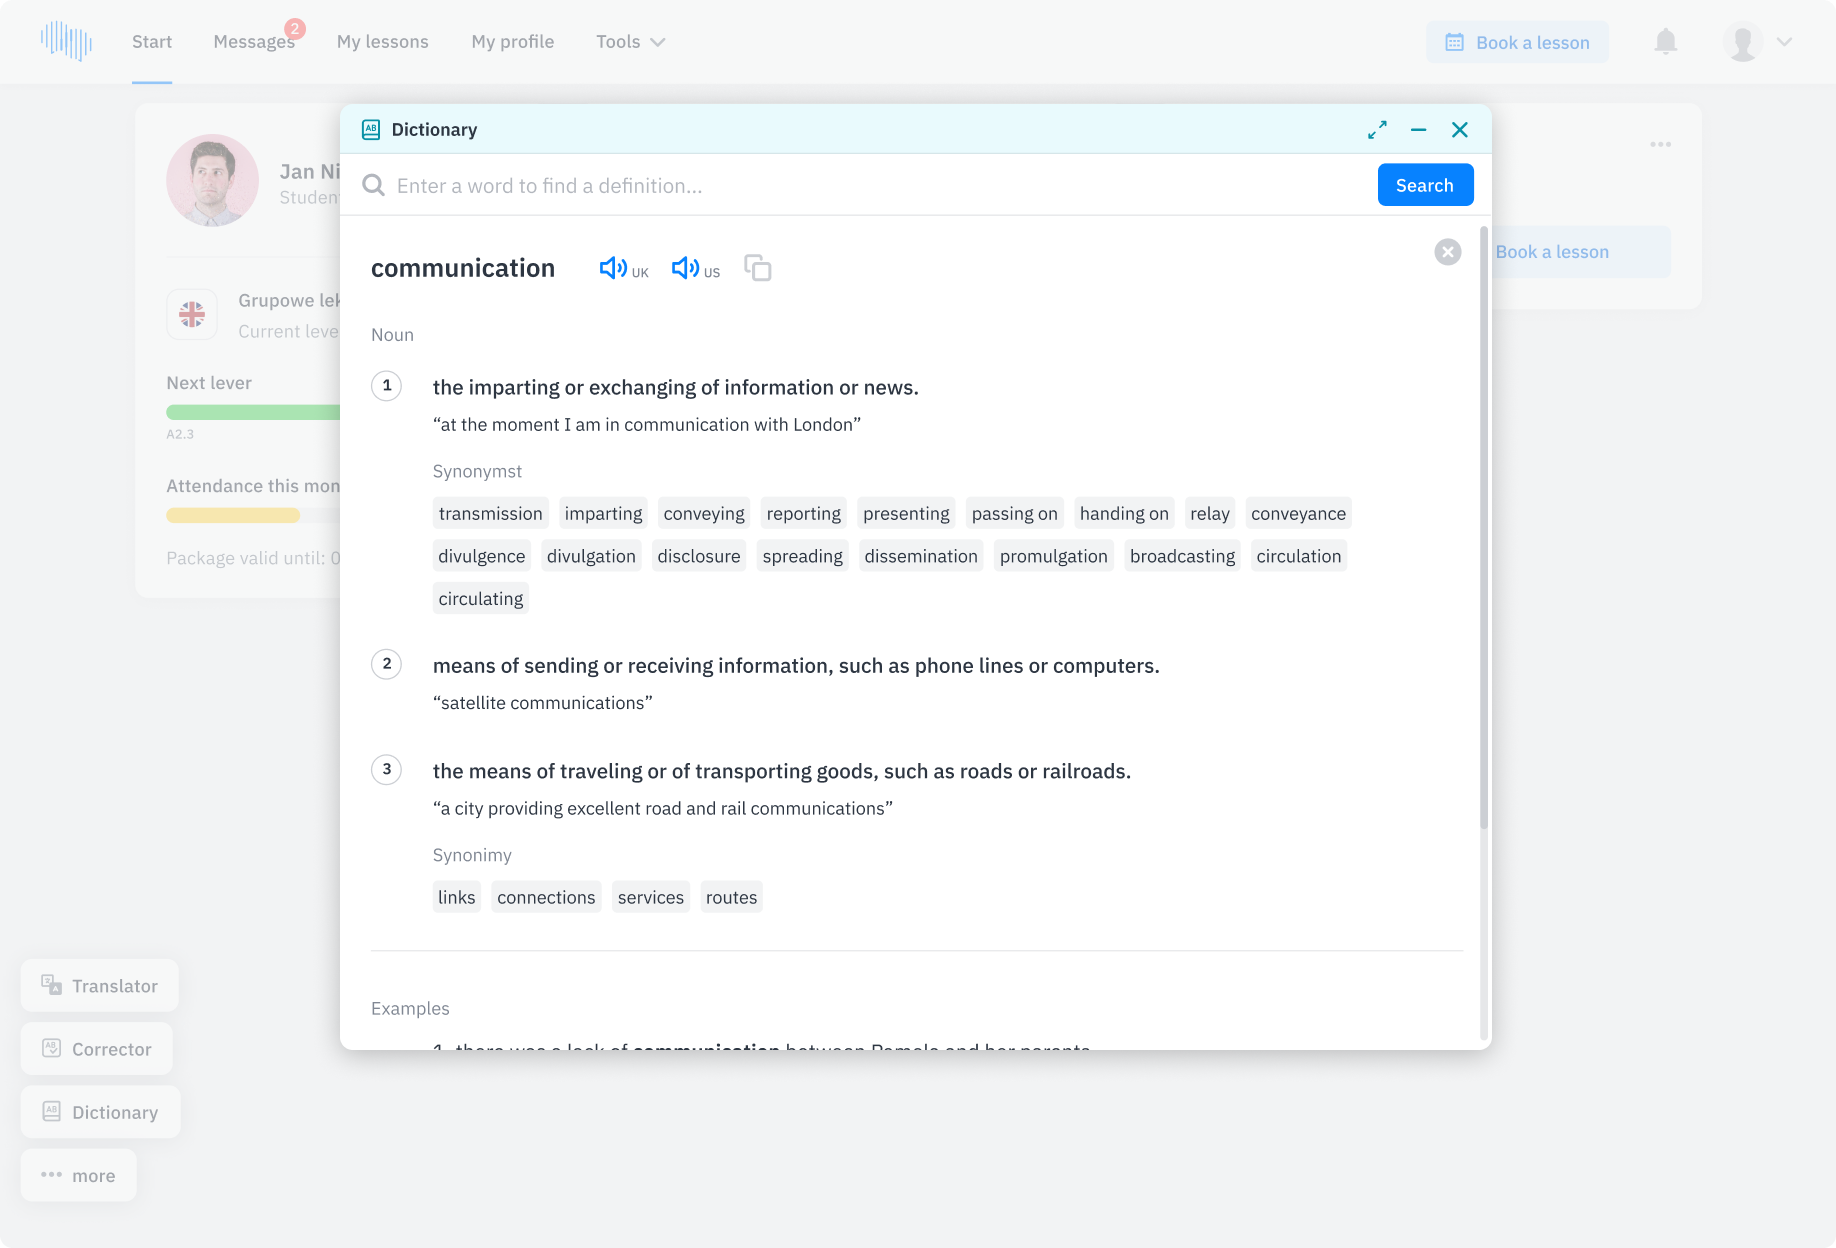Copy the word communication
1836x1248 pixels.
(758, 268)
